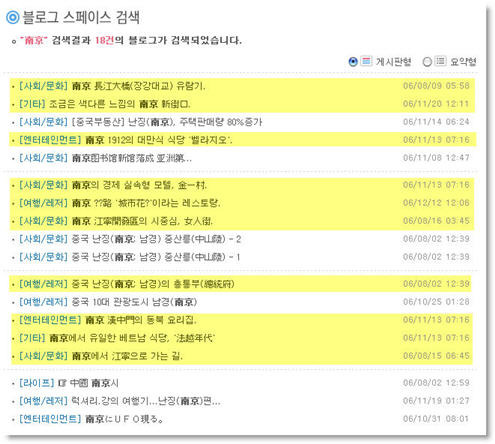This screenshot has height=444, width=495.
Task: Click [여행/레저] category of 럭셔리.강 post
Action: 43,401
